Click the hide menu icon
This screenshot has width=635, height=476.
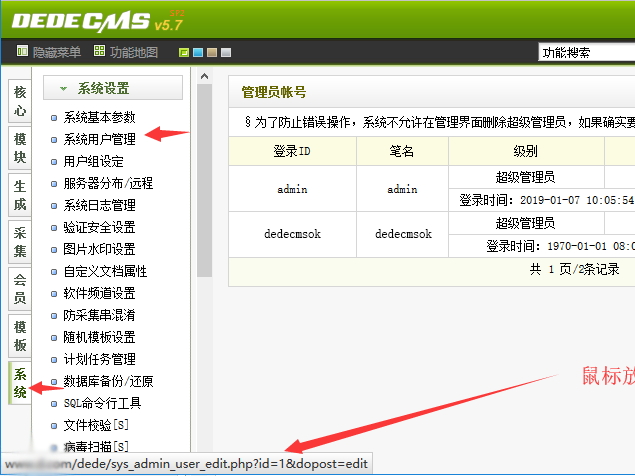[22, 51]
